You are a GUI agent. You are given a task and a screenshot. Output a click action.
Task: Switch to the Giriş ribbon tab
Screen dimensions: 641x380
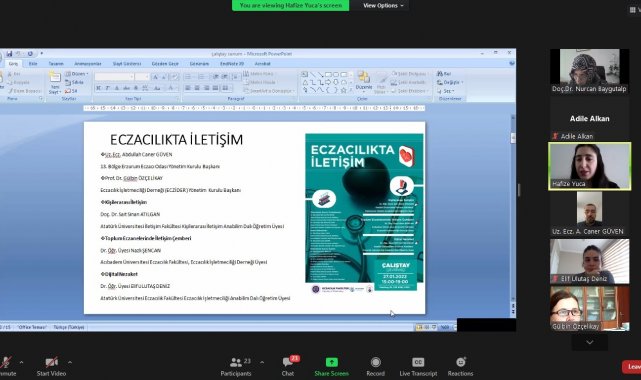13,64
